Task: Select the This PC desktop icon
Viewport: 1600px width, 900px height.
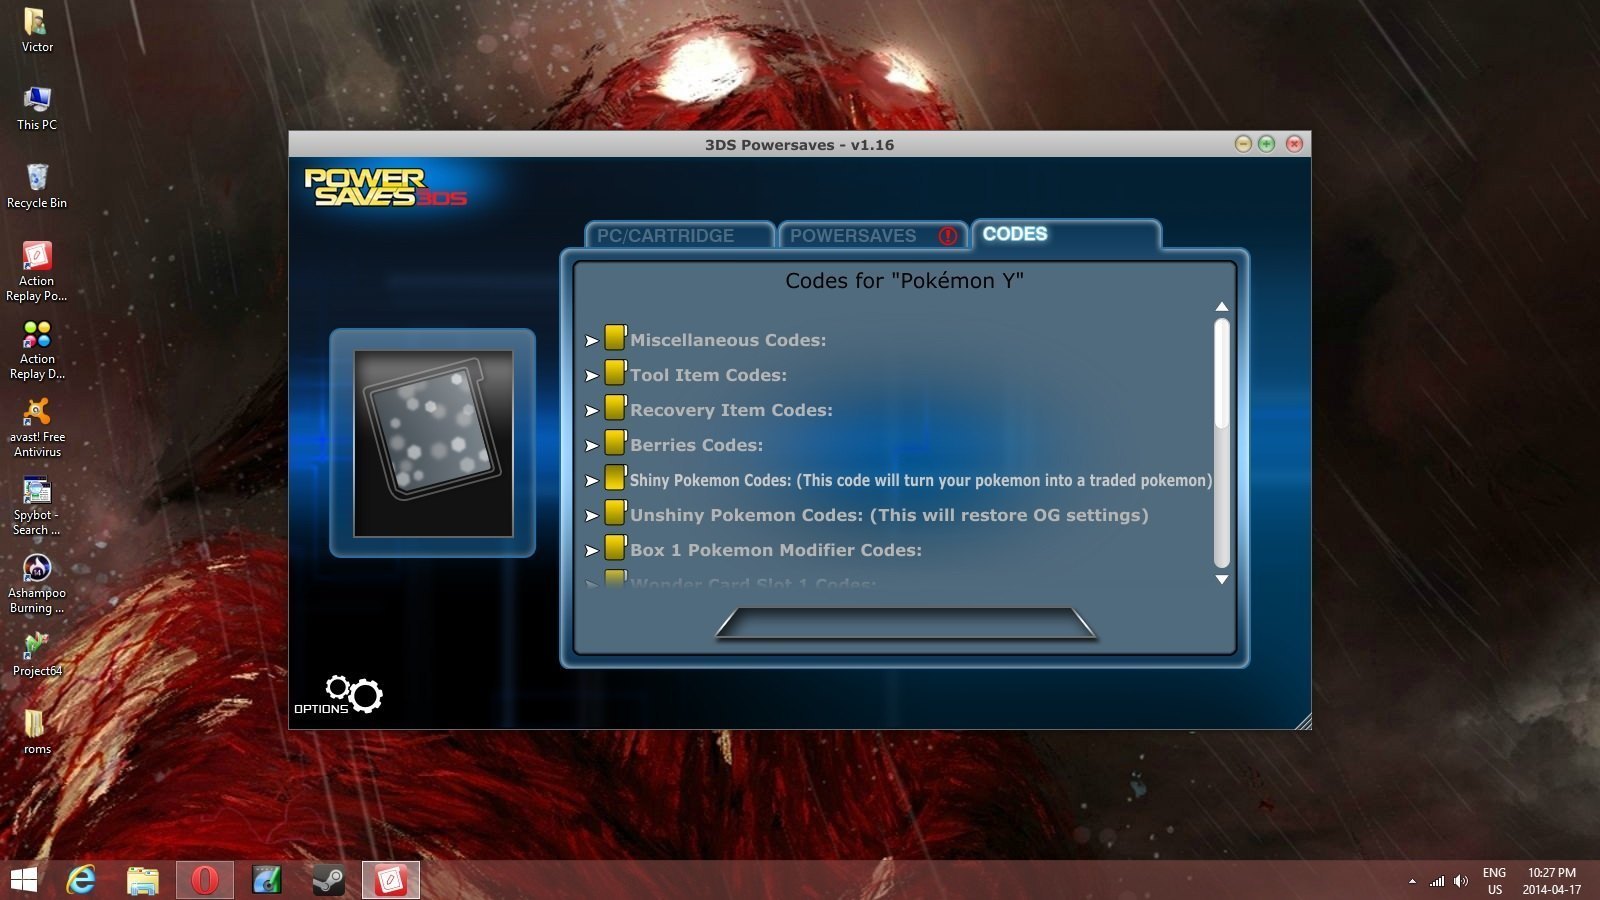Action: [x=37, y=108]
